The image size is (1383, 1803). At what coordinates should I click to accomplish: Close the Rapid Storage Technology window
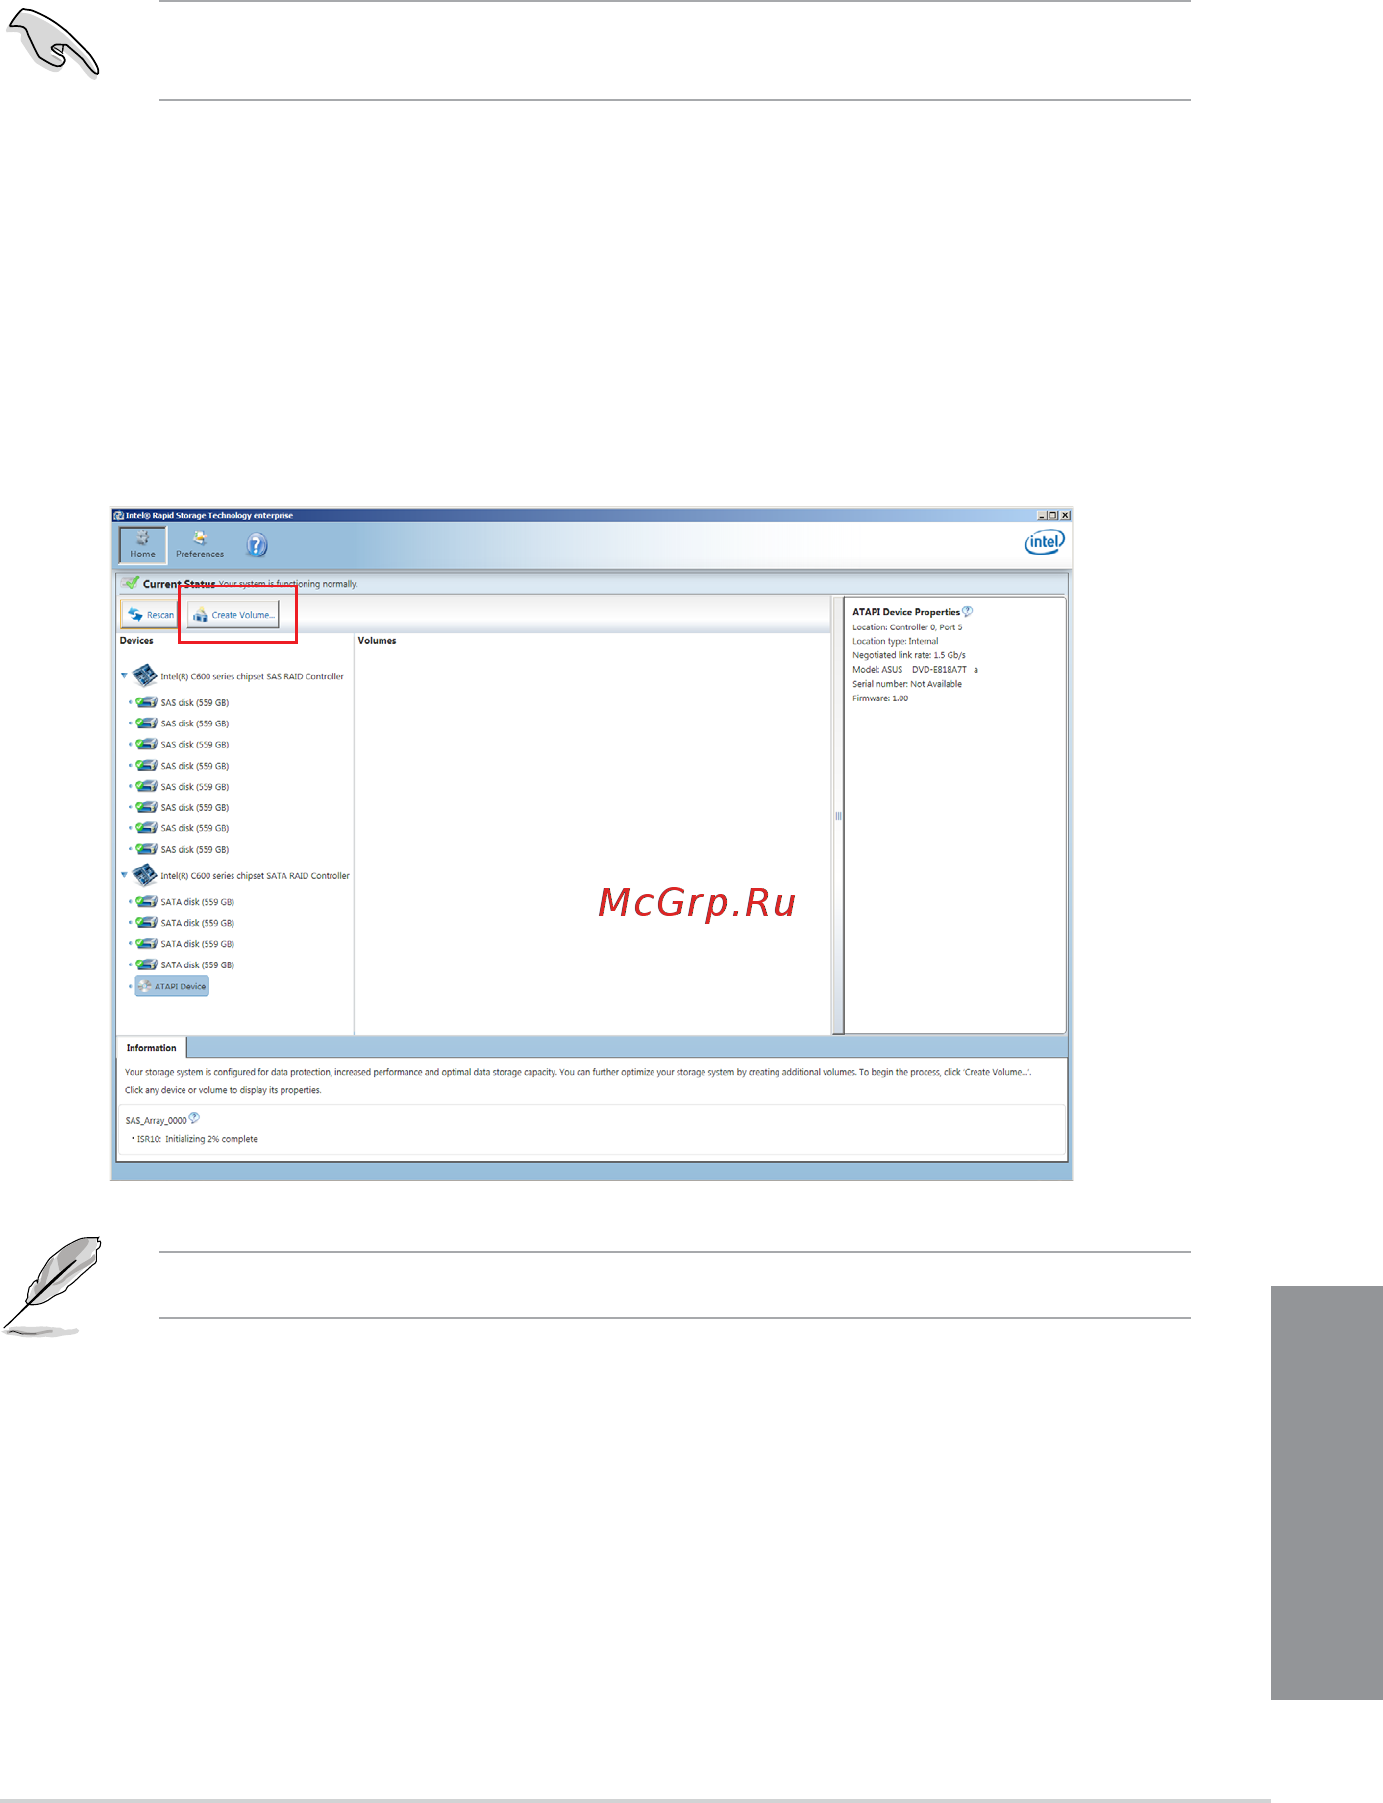tap(1065, 515)
